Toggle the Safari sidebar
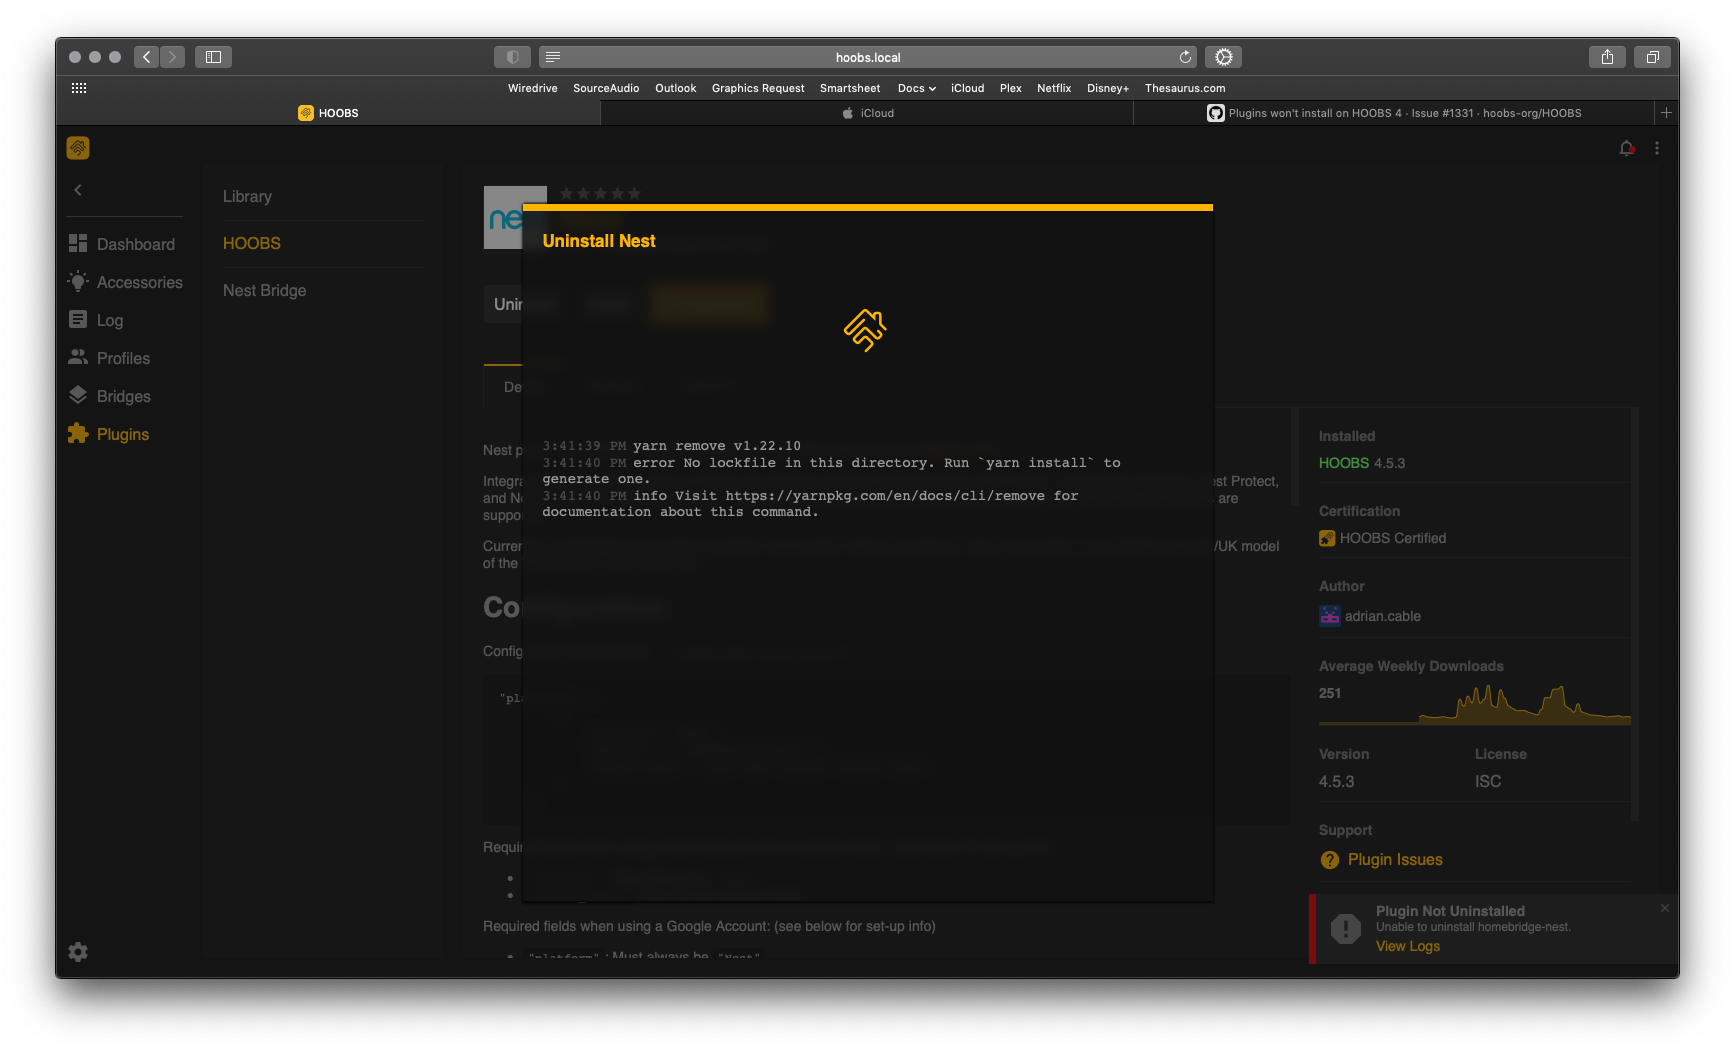Screen dimensions: 1735x1052 (212, 57)
